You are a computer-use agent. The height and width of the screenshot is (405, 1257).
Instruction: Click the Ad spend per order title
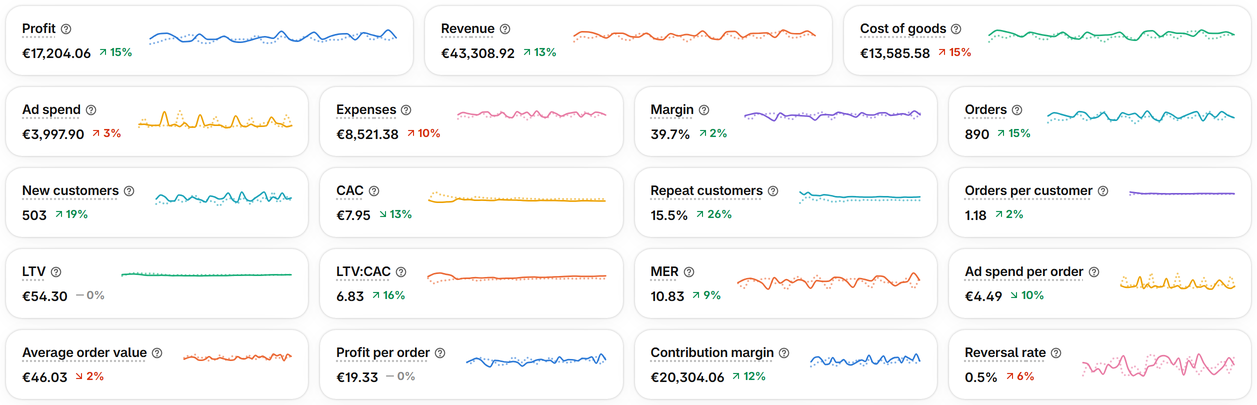(1024, 272)
